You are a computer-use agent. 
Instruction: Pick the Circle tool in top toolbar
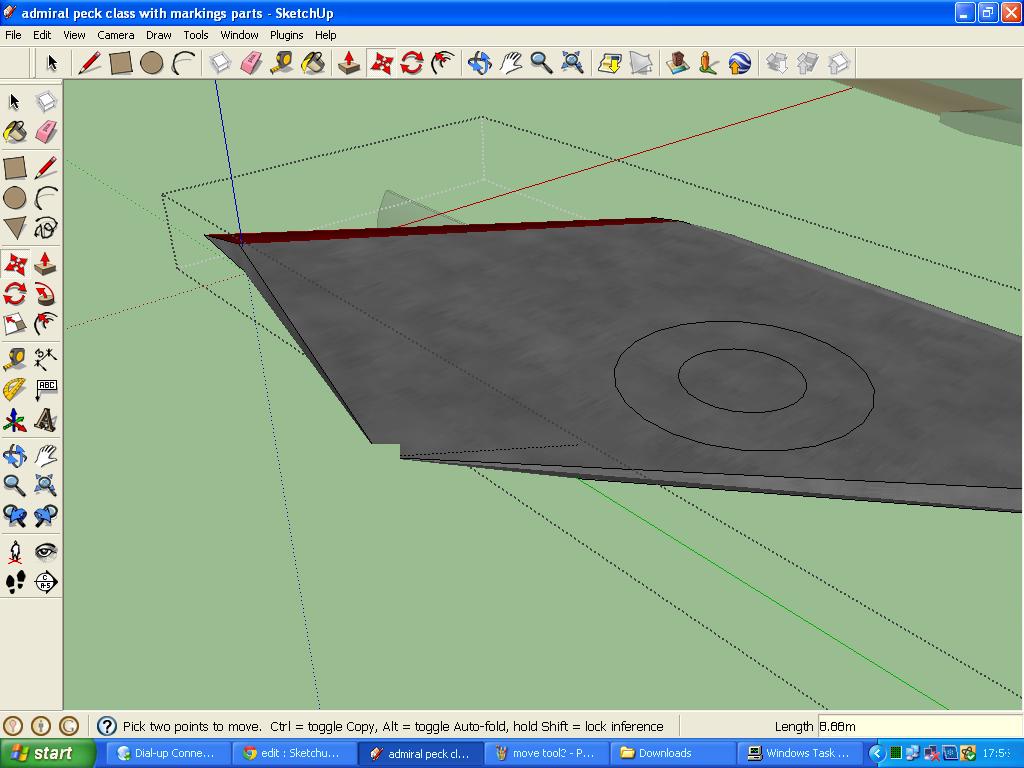152,63
